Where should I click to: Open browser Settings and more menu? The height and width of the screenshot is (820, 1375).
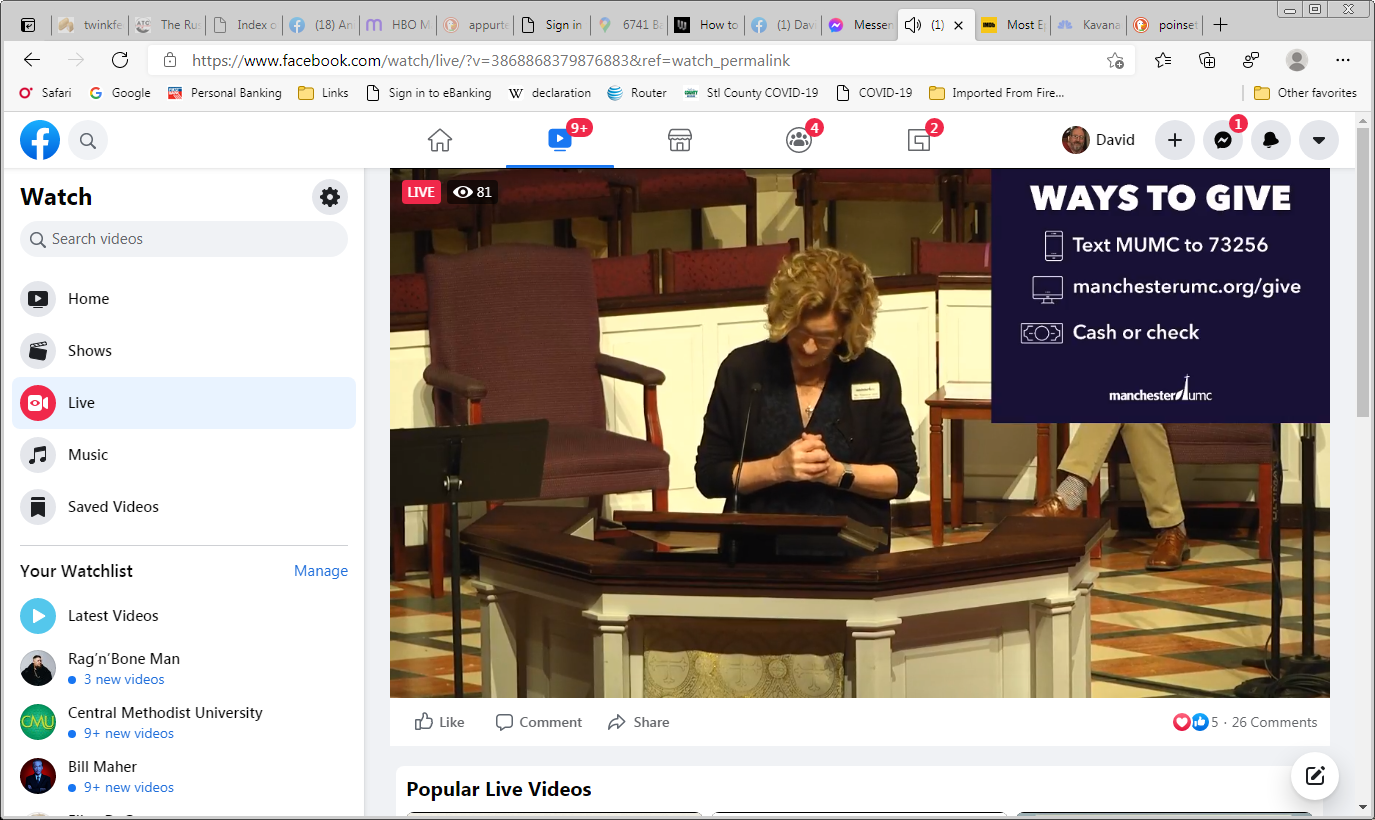[1343, 60]
